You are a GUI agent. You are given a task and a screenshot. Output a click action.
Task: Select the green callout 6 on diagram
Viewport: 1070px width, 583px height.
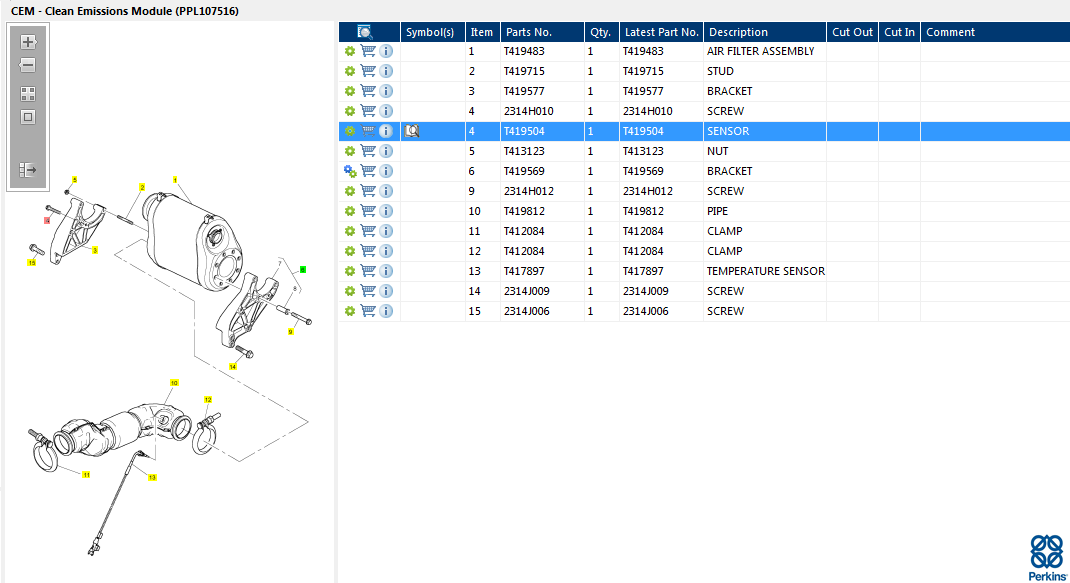tap(303, 270)
